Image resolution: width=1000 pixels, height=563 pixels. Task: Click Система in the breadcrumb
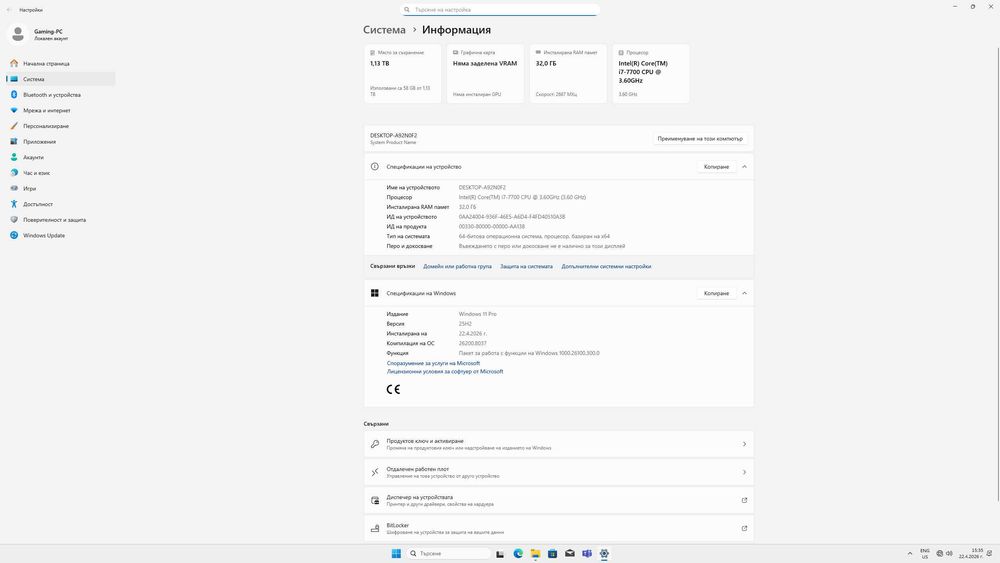coord(384,30)
